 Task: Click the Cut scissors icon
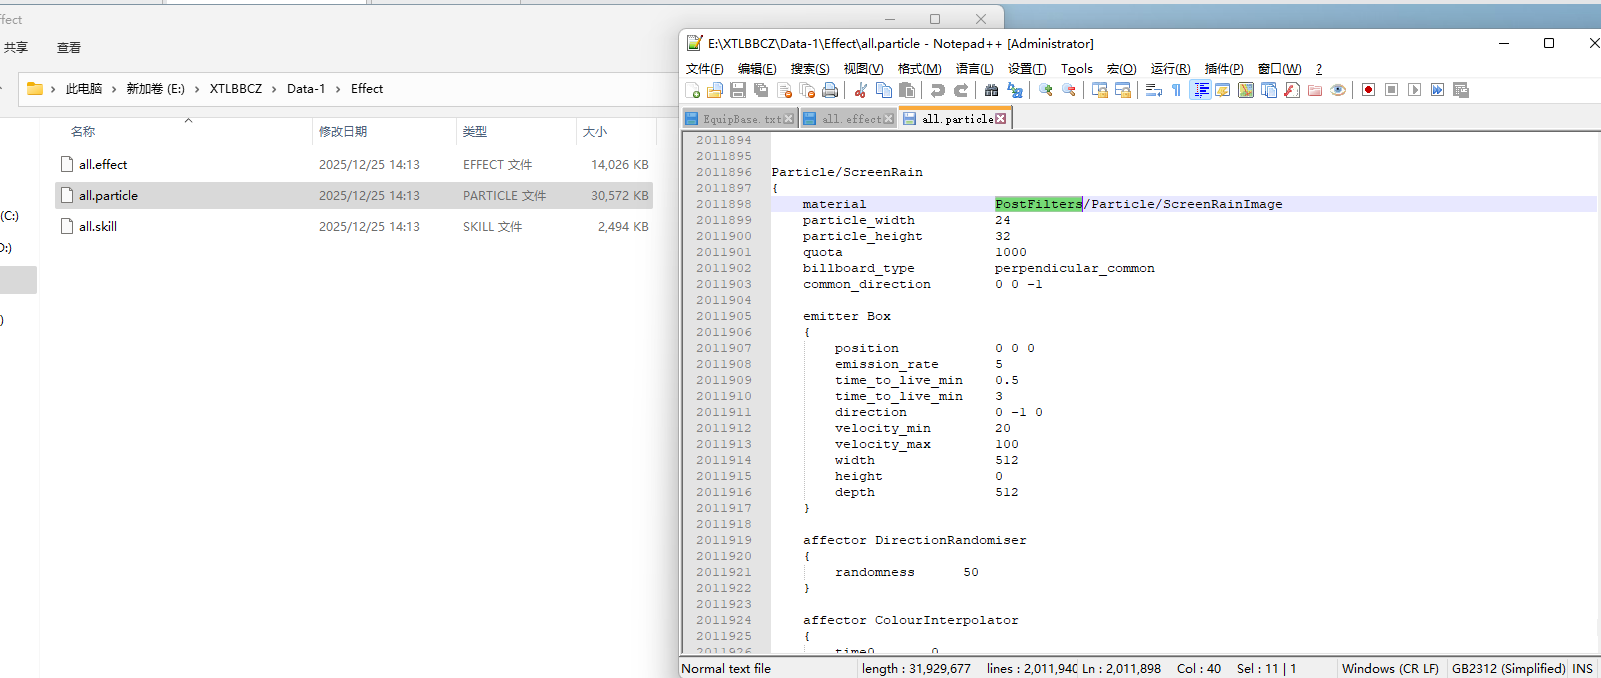(x=860, y=90)
